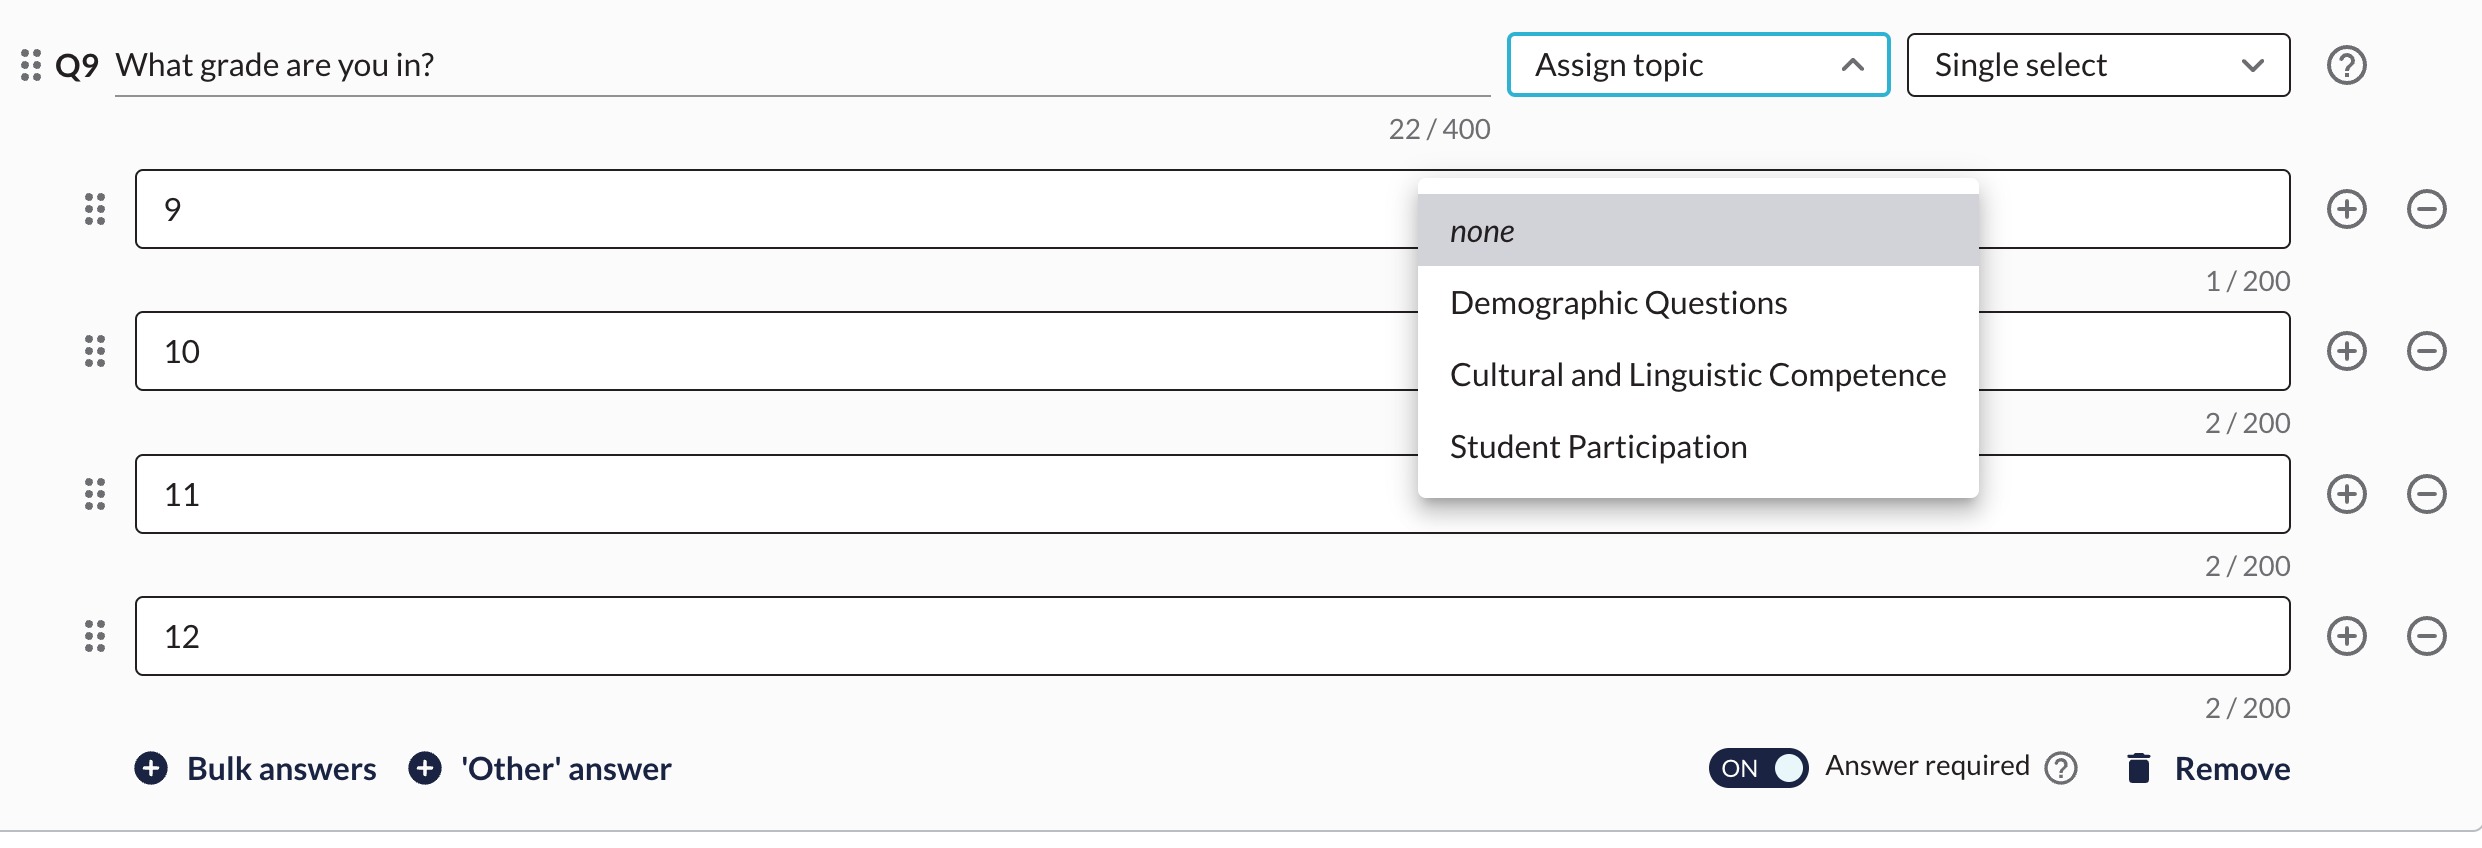Open question type help icon
Screen dimensions: 2482x848
click(x=2346, y=65)
